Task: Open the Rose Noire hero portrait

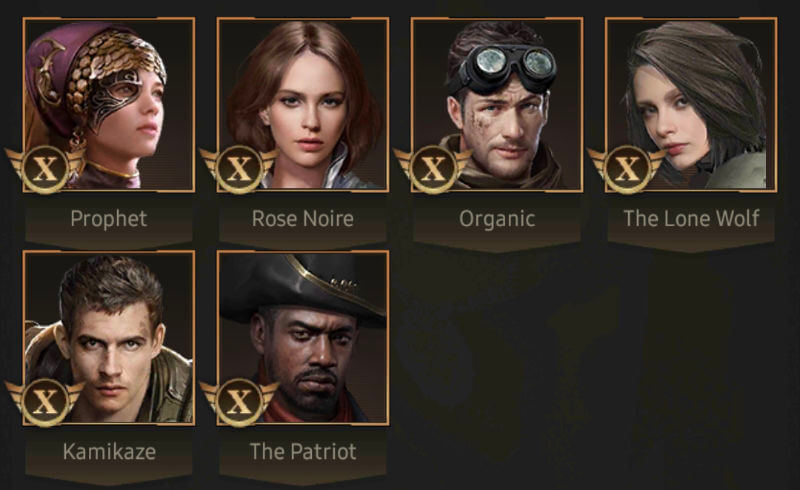Action: point(303,105)
